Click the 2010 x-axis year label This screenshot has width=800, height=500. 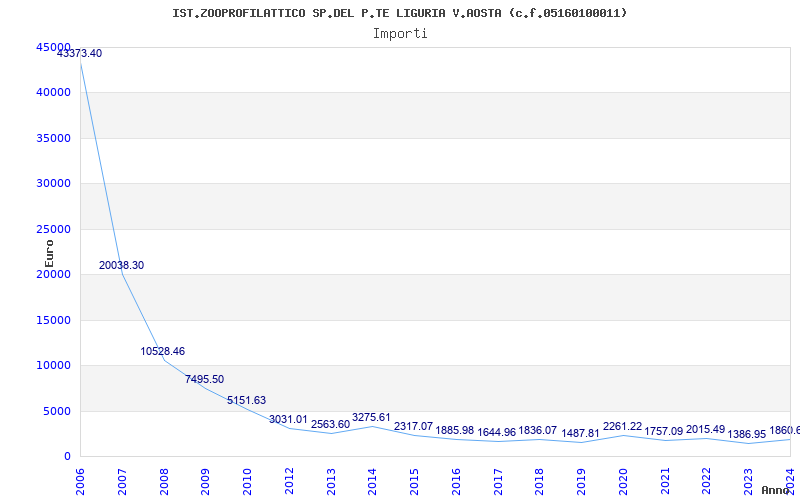[247, 482]
